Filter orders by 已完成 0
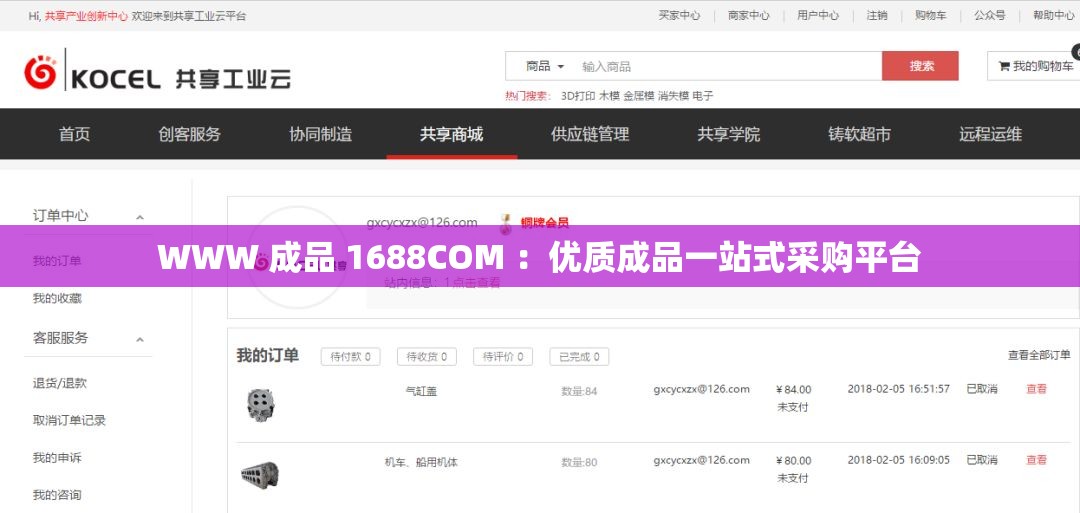Viewport: 1080px width, 513px height. (579, 357)
